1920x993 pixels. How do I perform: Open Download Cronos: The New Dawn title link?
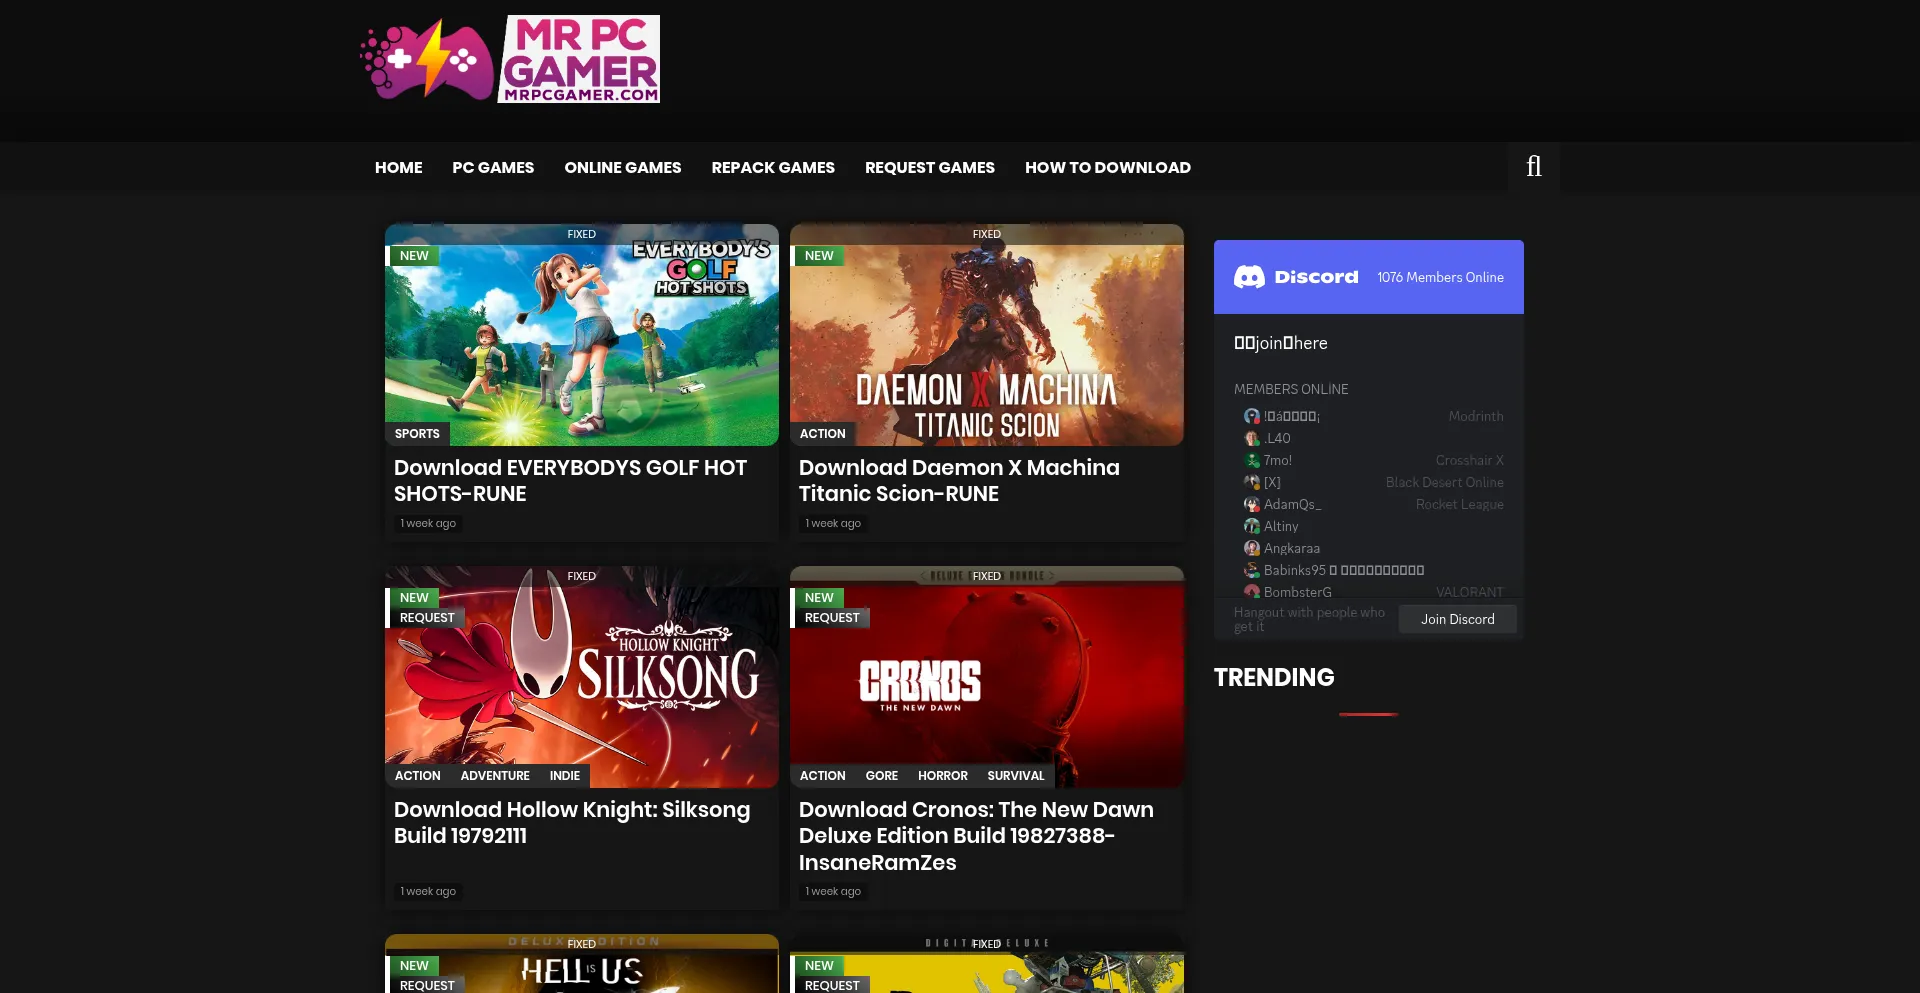pos(976,836)
